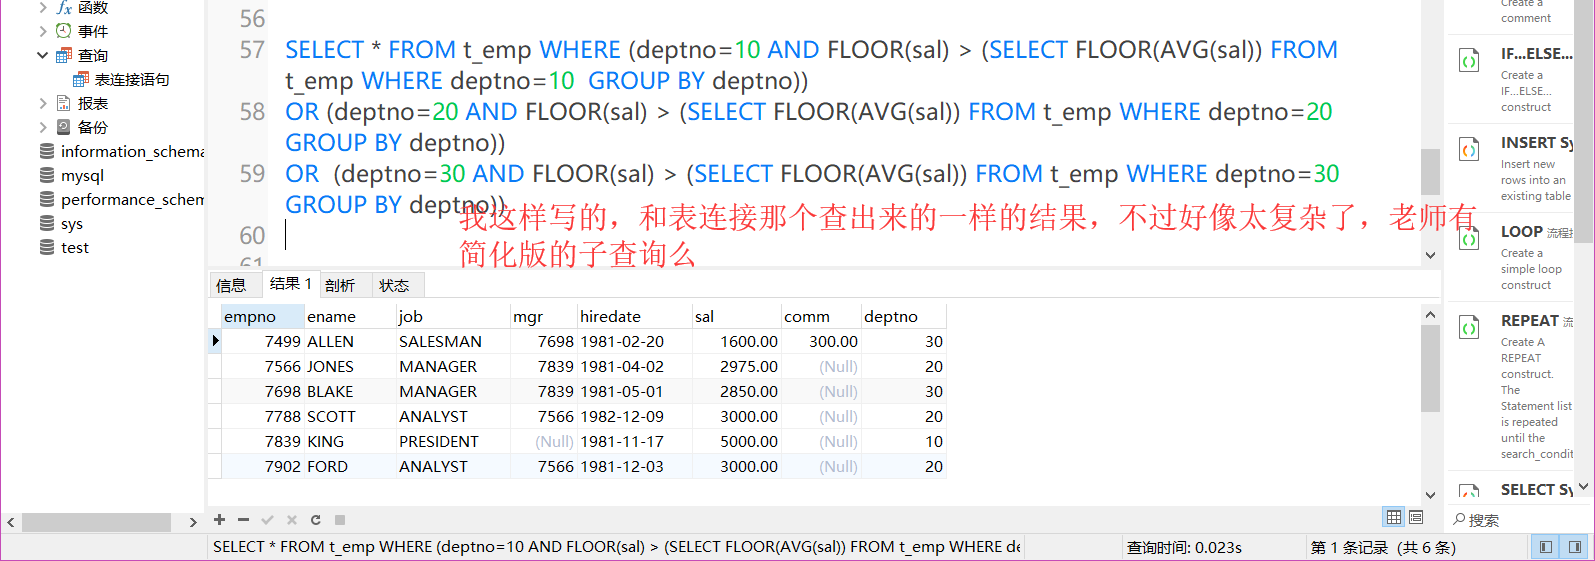Switch results to grid view
This screenshot has height=561, width=1595.
(1394, 517)
